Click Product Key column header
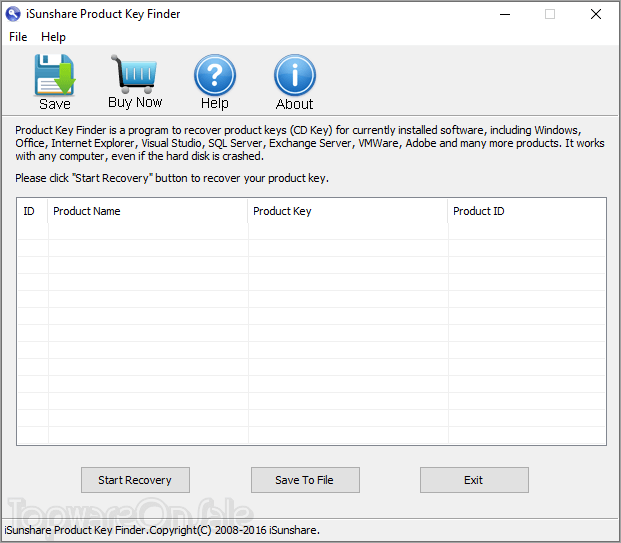 (x=348, y=211)
